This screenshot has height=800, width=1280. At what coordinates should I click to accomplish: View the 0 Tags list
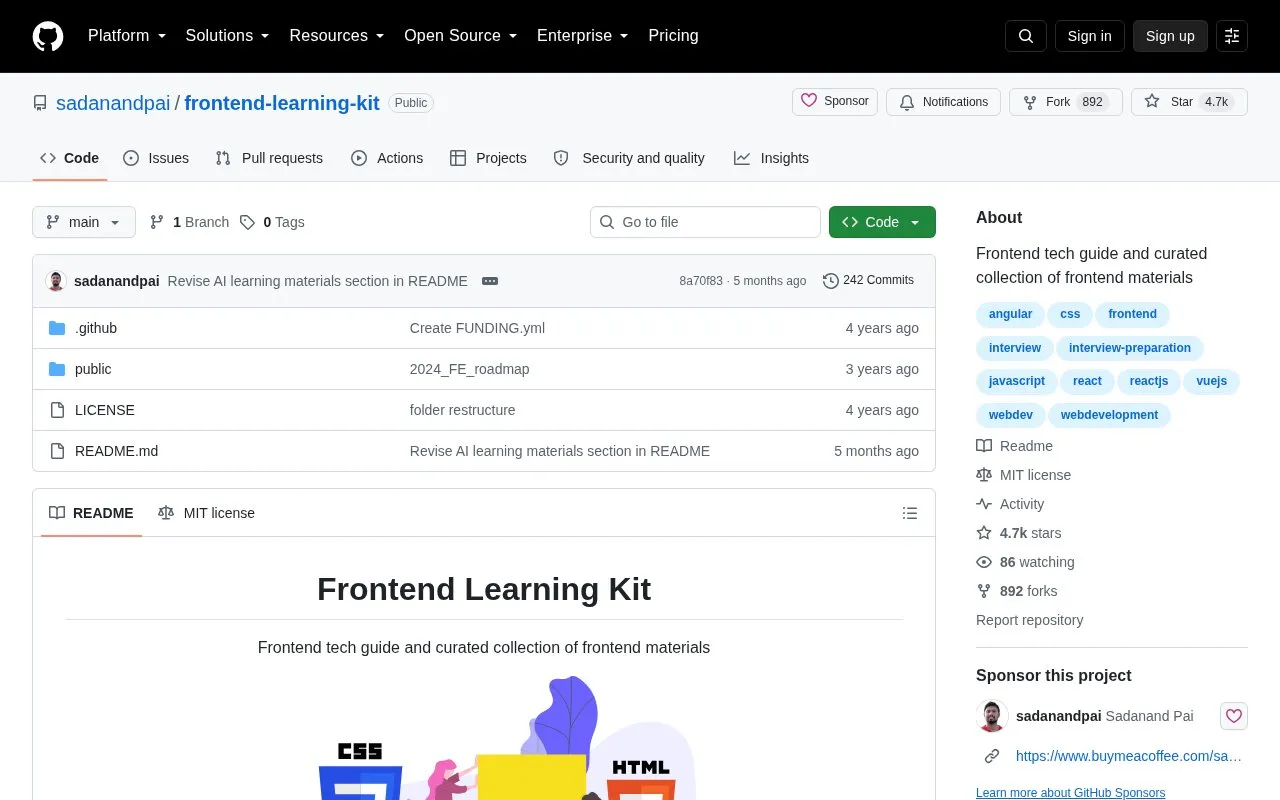(x=272, y=222)
